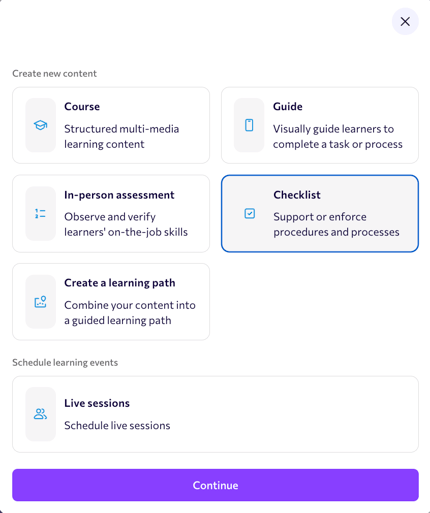Select the Guide title

point(288,106)
